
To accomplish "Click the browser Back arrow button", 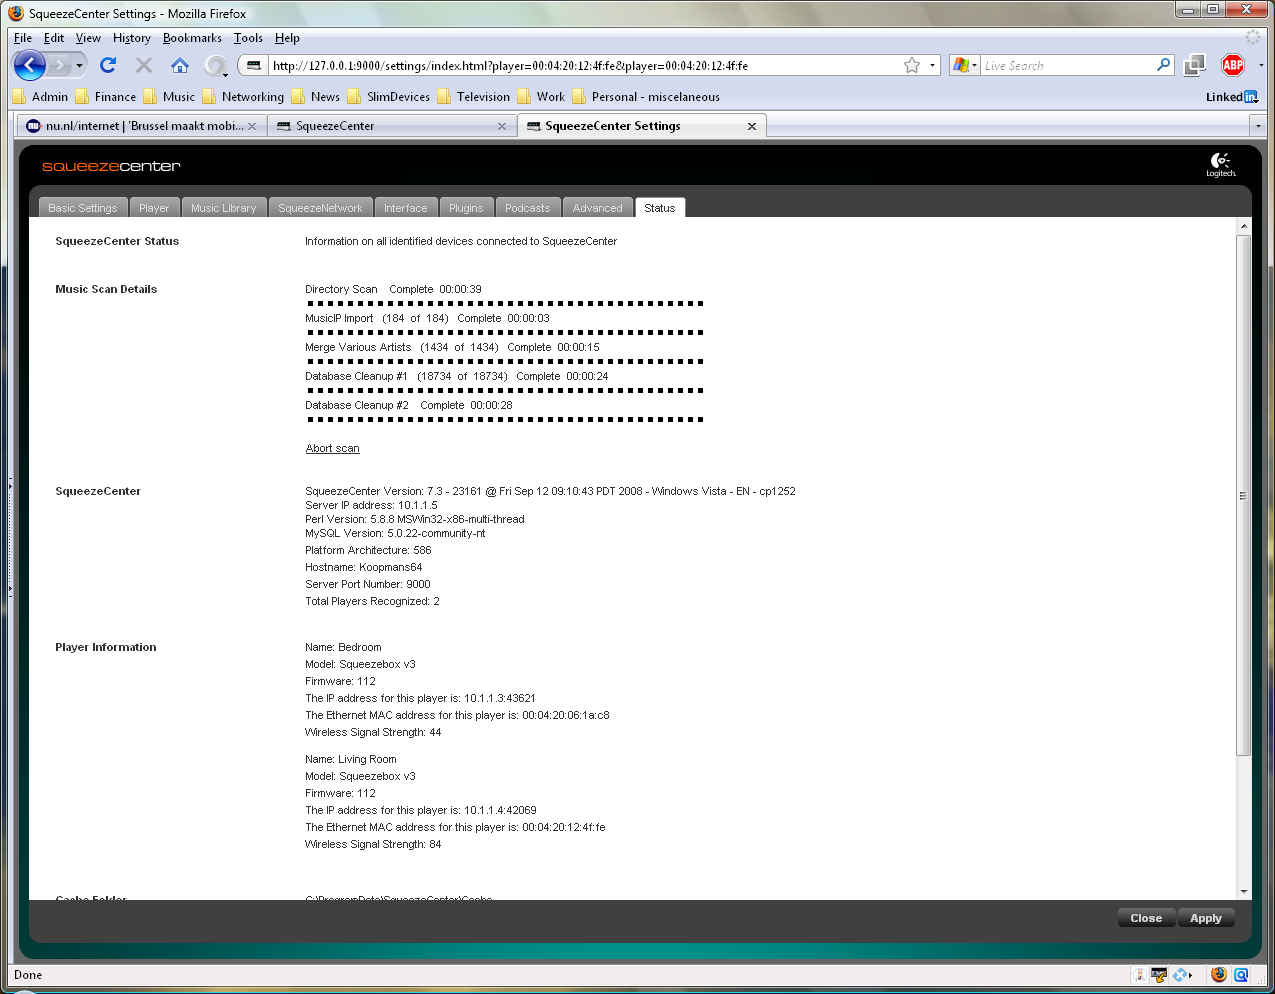I will coord(30,66).
